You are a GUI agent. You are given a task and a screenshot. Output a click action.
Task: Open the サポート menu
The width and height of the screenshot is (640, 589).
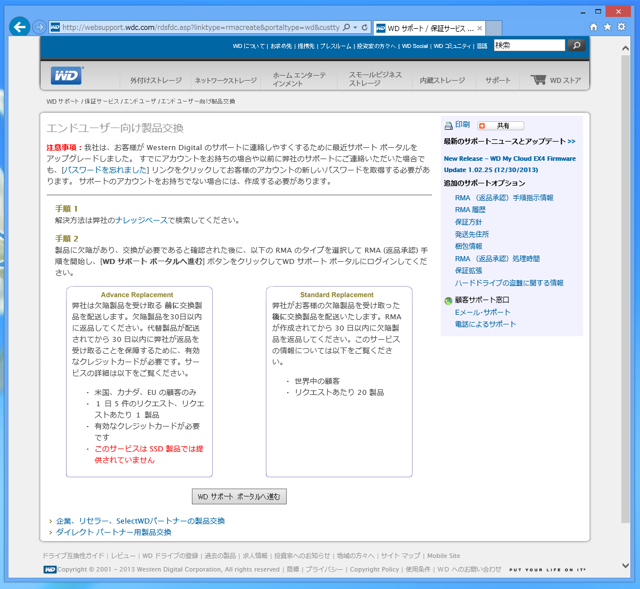click(498, 80)
